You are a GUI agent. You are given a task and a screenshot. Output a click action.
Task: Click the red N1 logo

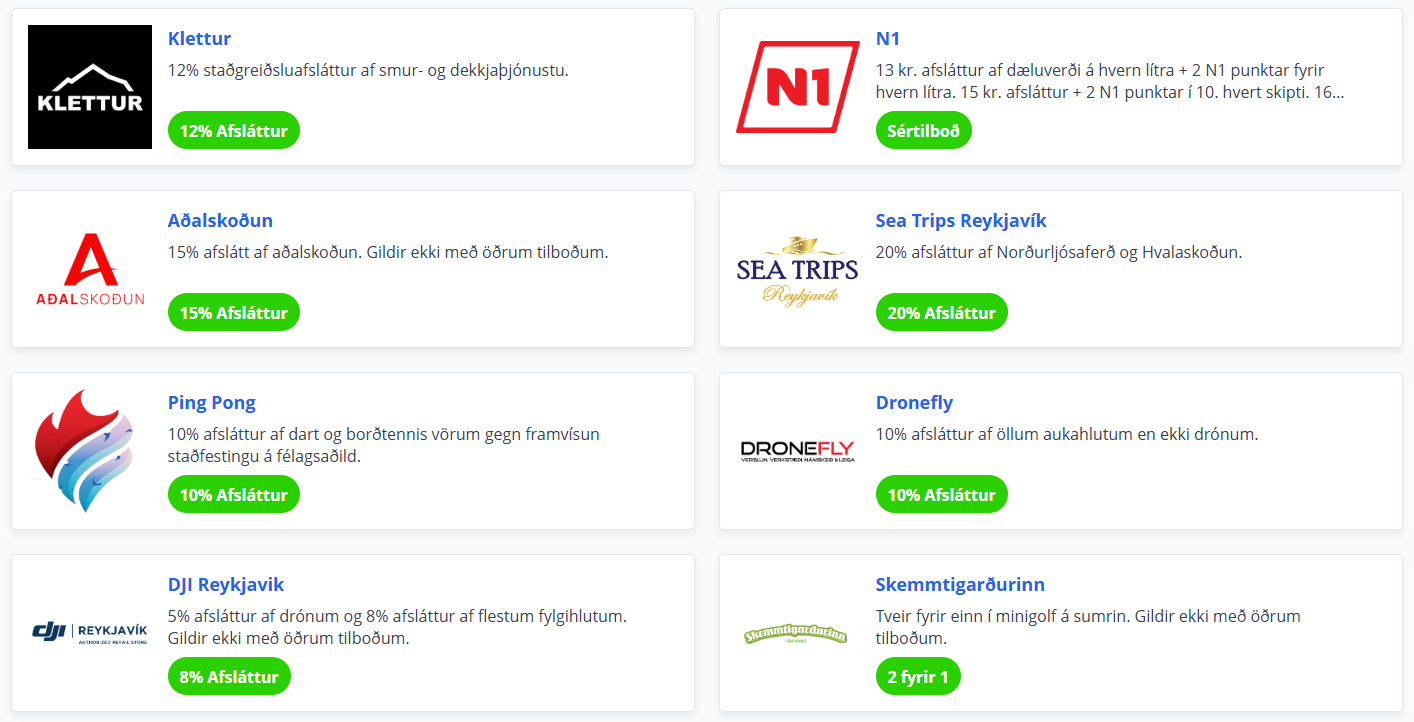797,87
